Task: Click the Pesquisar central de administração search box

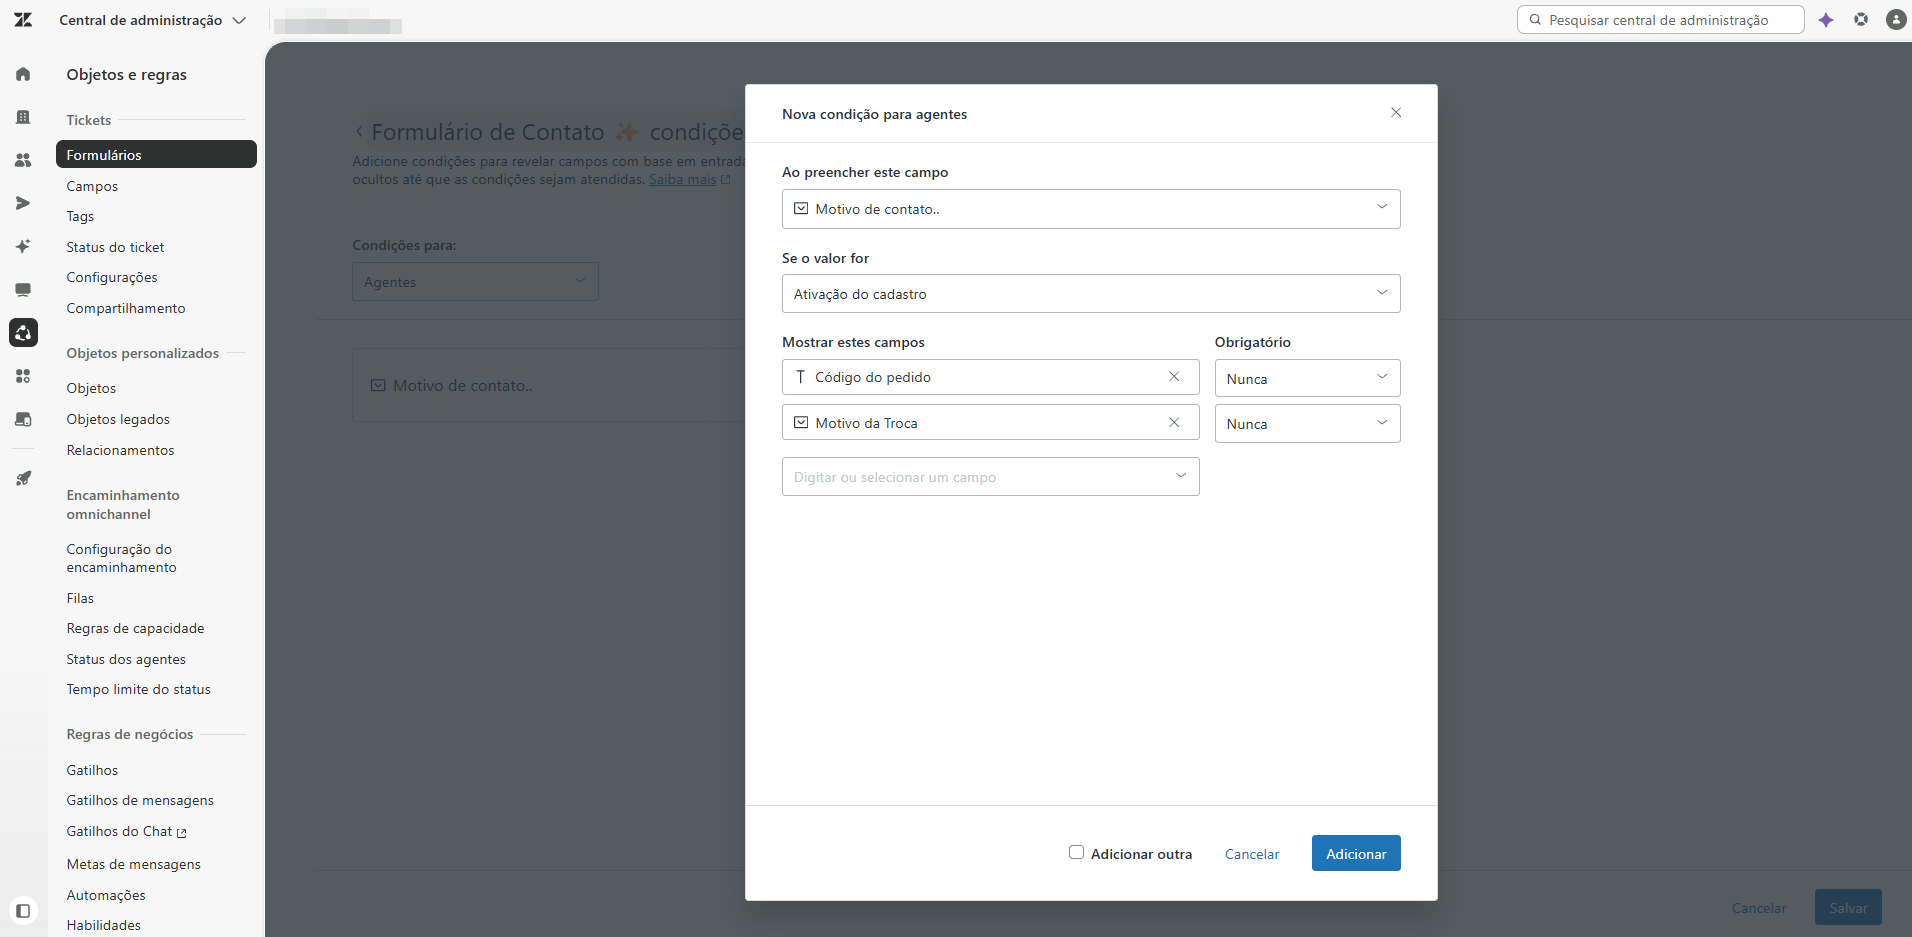Action: coord(1660,20)
